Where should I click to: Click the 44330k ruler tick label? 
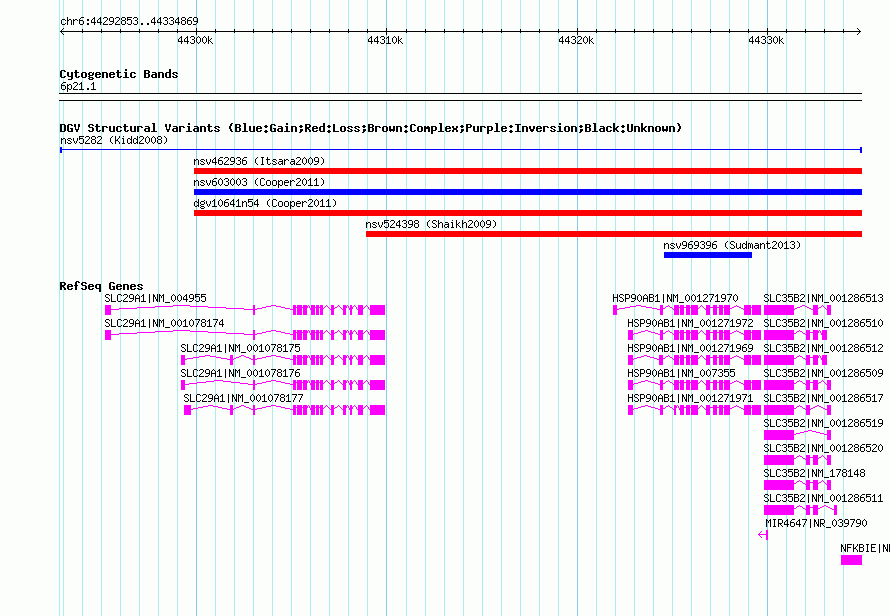pyautogui.click(x=766, y=40)
